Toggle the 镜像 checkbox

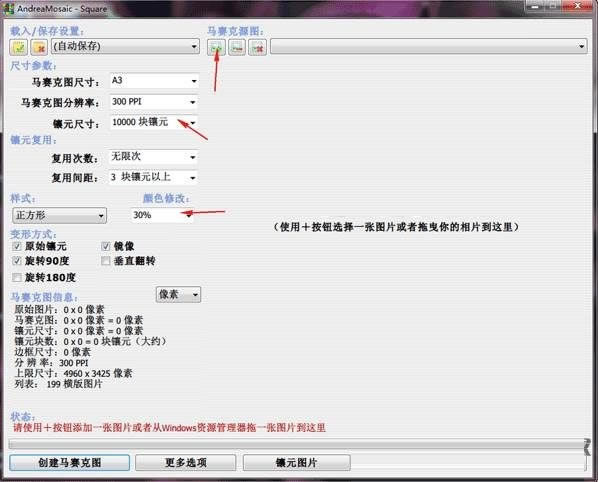(x=106, y=246)
